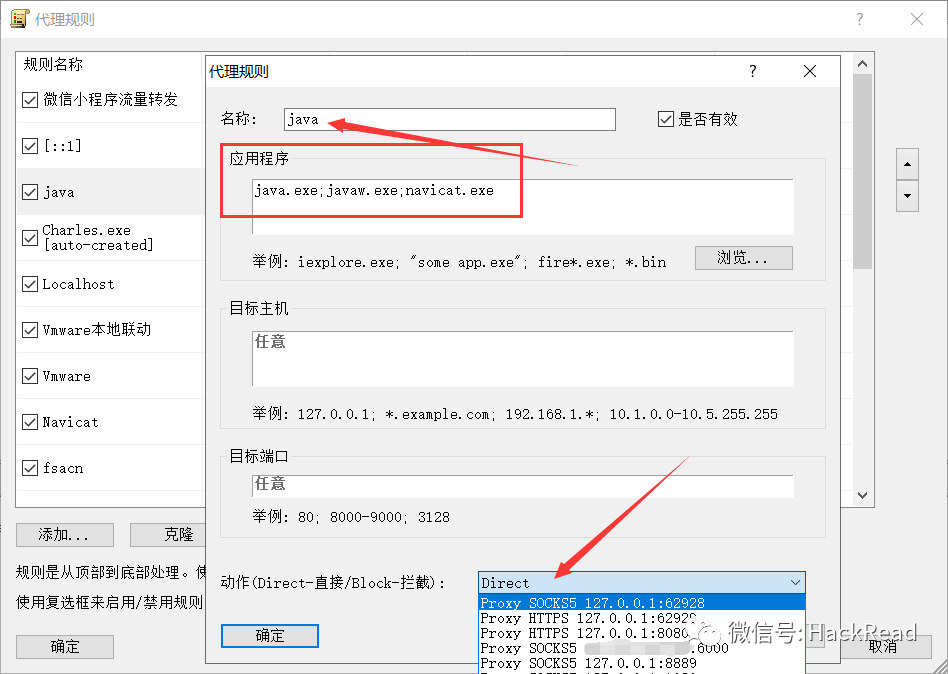The height and width of the screenshot is (674, 948).
Task: Toggle the Vmware本地联动 rule checkbox
Action: coord(30,330)
